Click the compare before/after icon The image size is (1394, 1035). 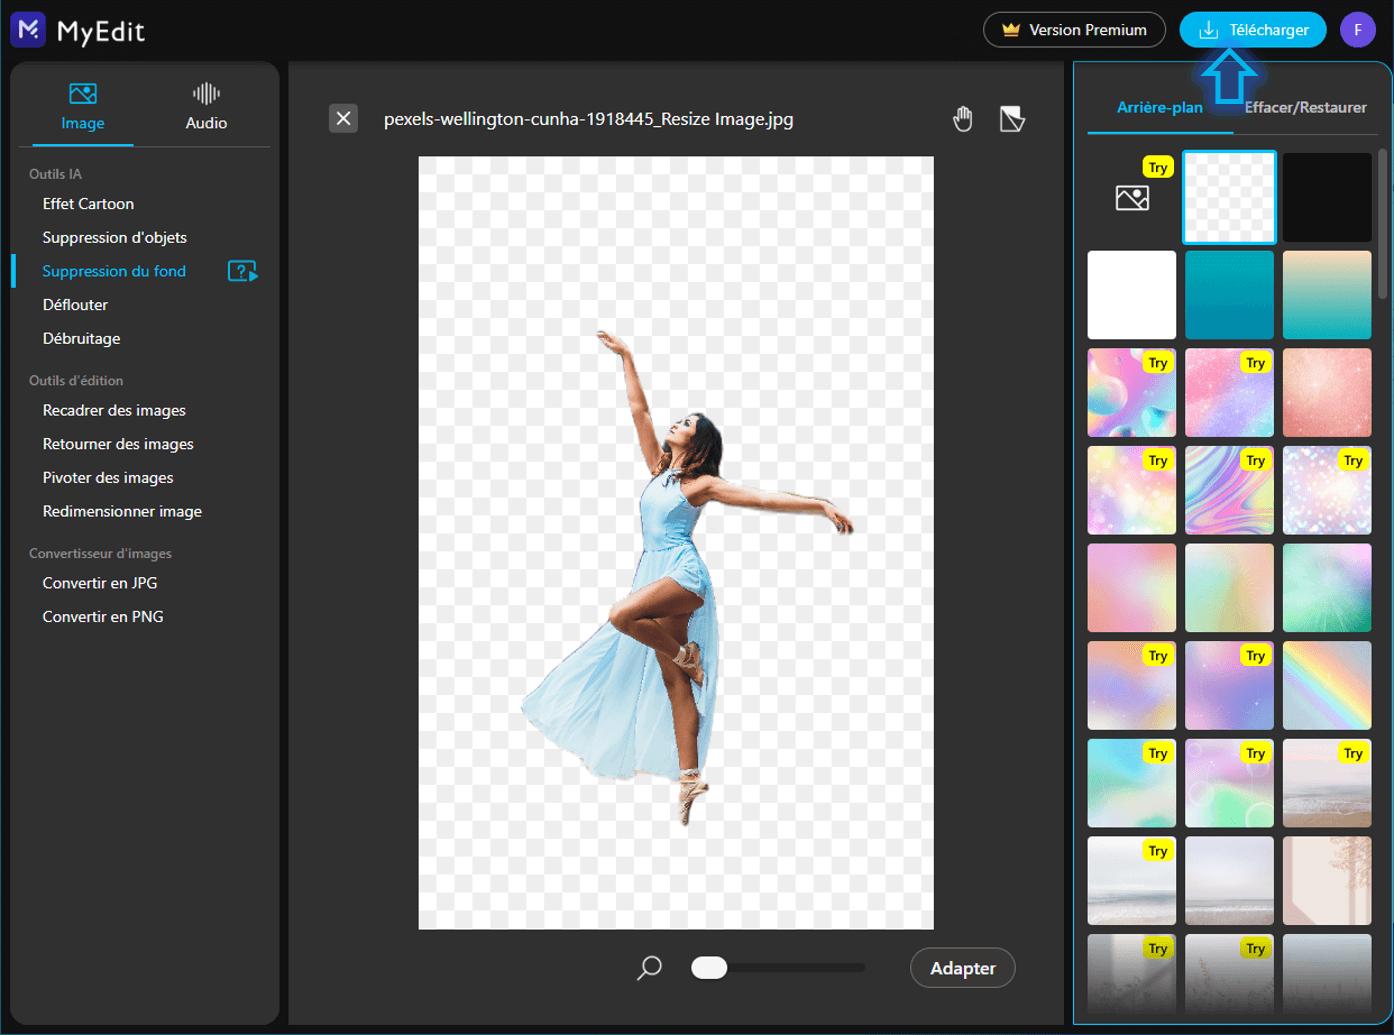1012,119
